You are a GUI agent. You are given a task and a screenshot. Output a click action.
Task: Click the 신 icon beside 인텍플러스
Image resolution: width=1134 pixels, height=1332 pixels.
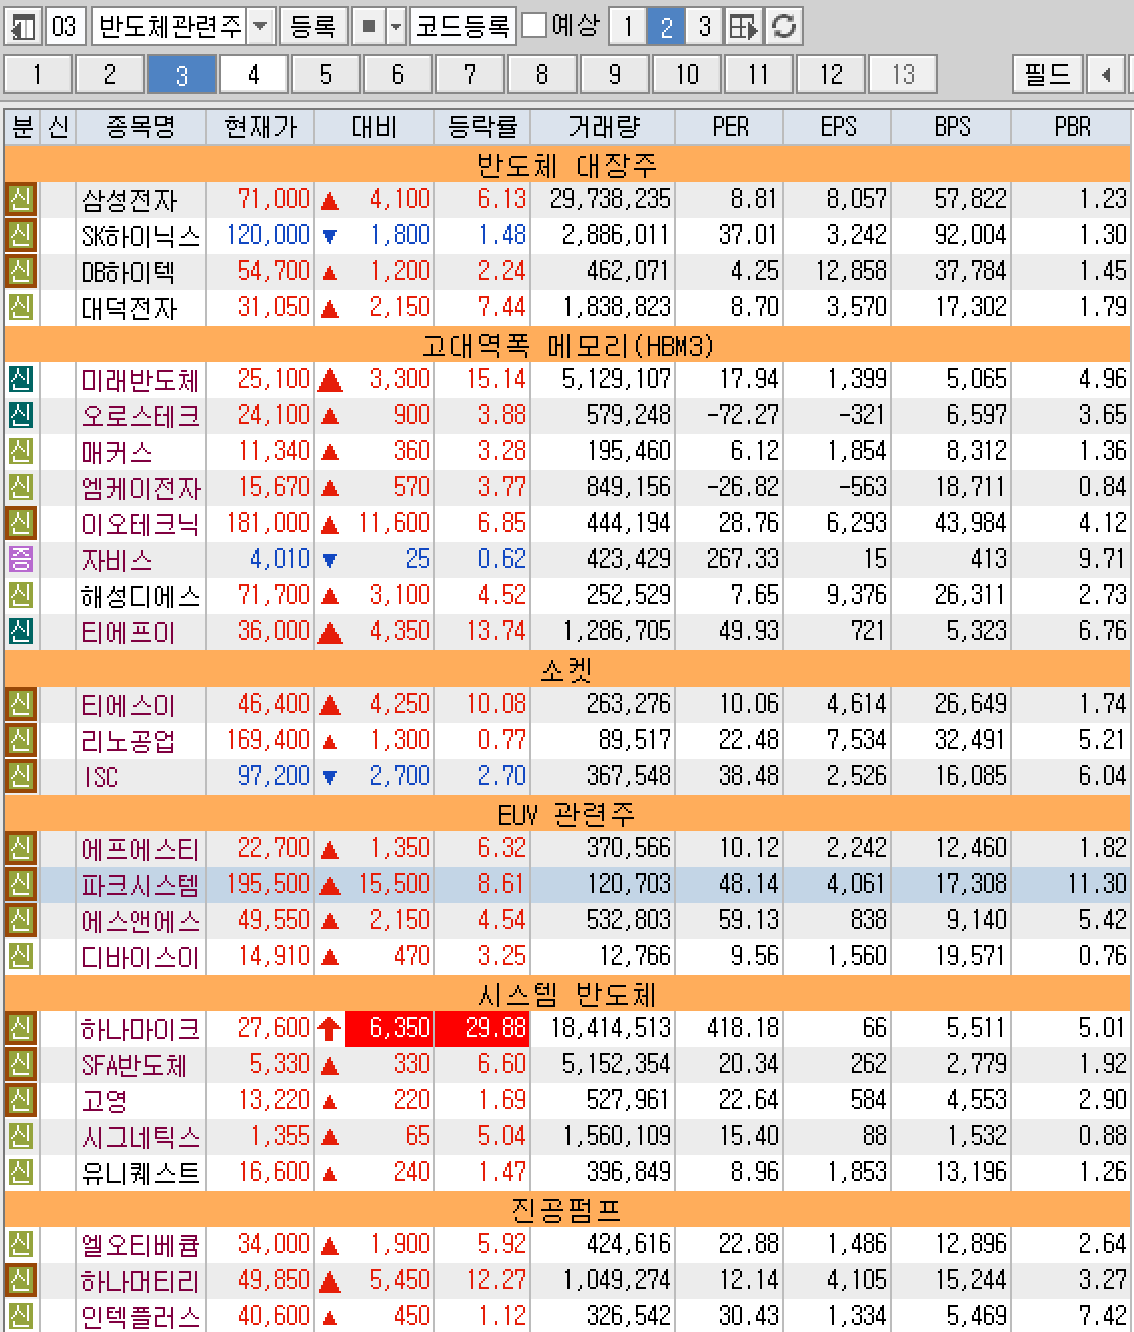pyautogui.click(x=21, y=1316)
